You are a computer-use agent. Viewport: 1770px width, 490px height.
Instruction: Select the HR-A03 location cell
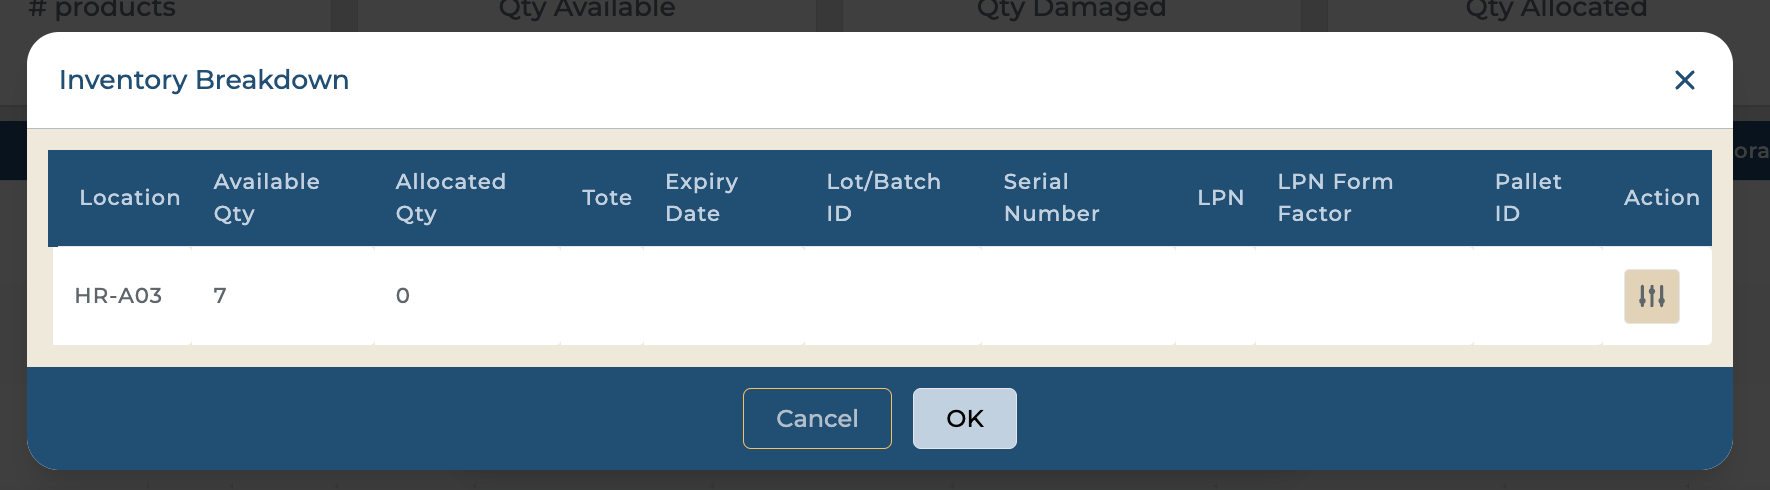point(118,296)
